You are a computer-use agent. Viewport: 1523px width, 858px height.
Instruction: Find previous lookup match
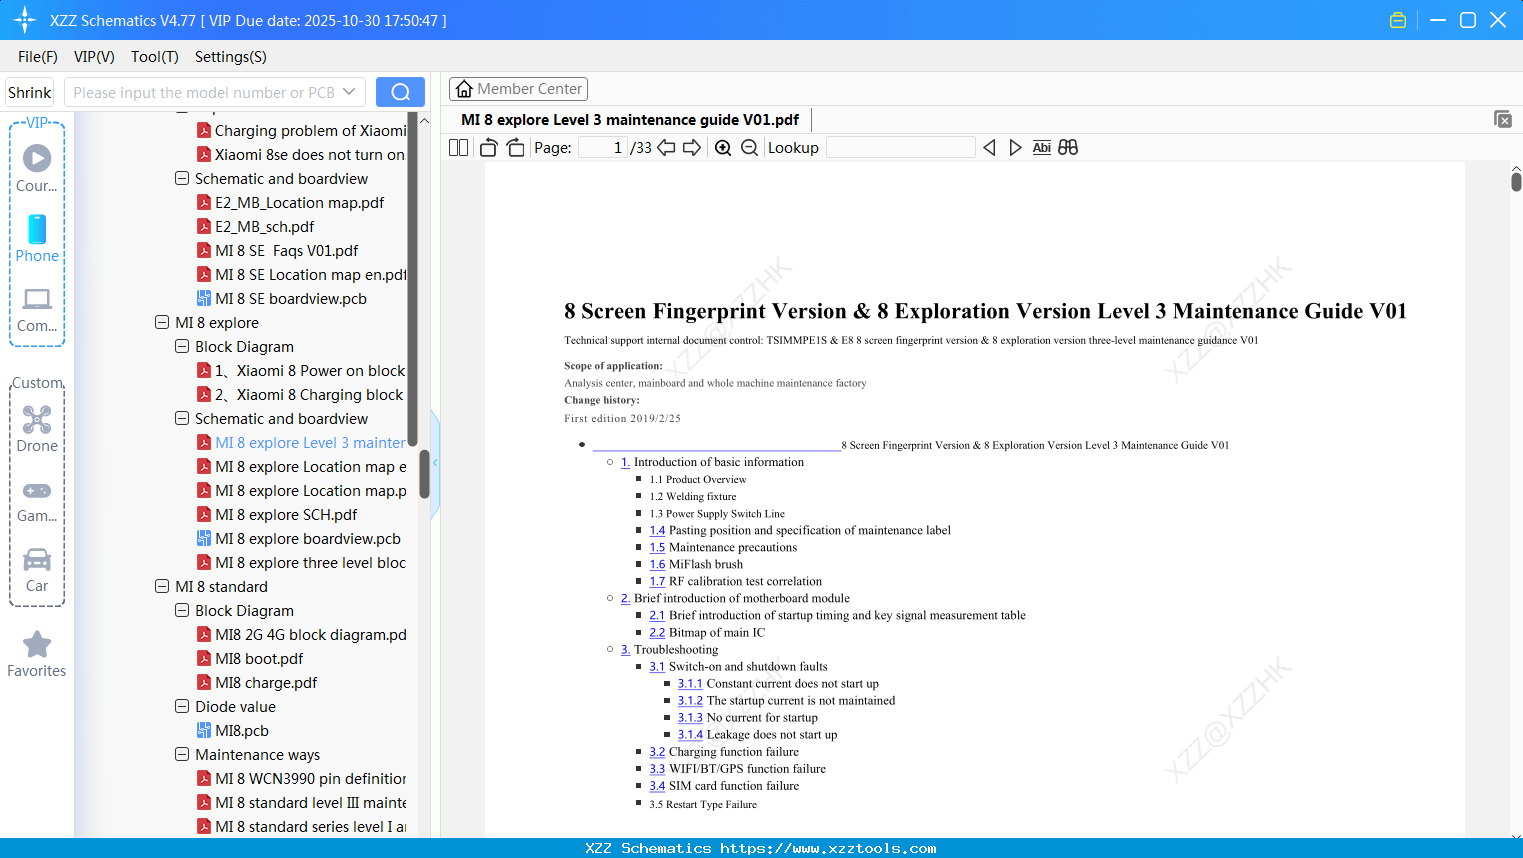click(989, 148)
